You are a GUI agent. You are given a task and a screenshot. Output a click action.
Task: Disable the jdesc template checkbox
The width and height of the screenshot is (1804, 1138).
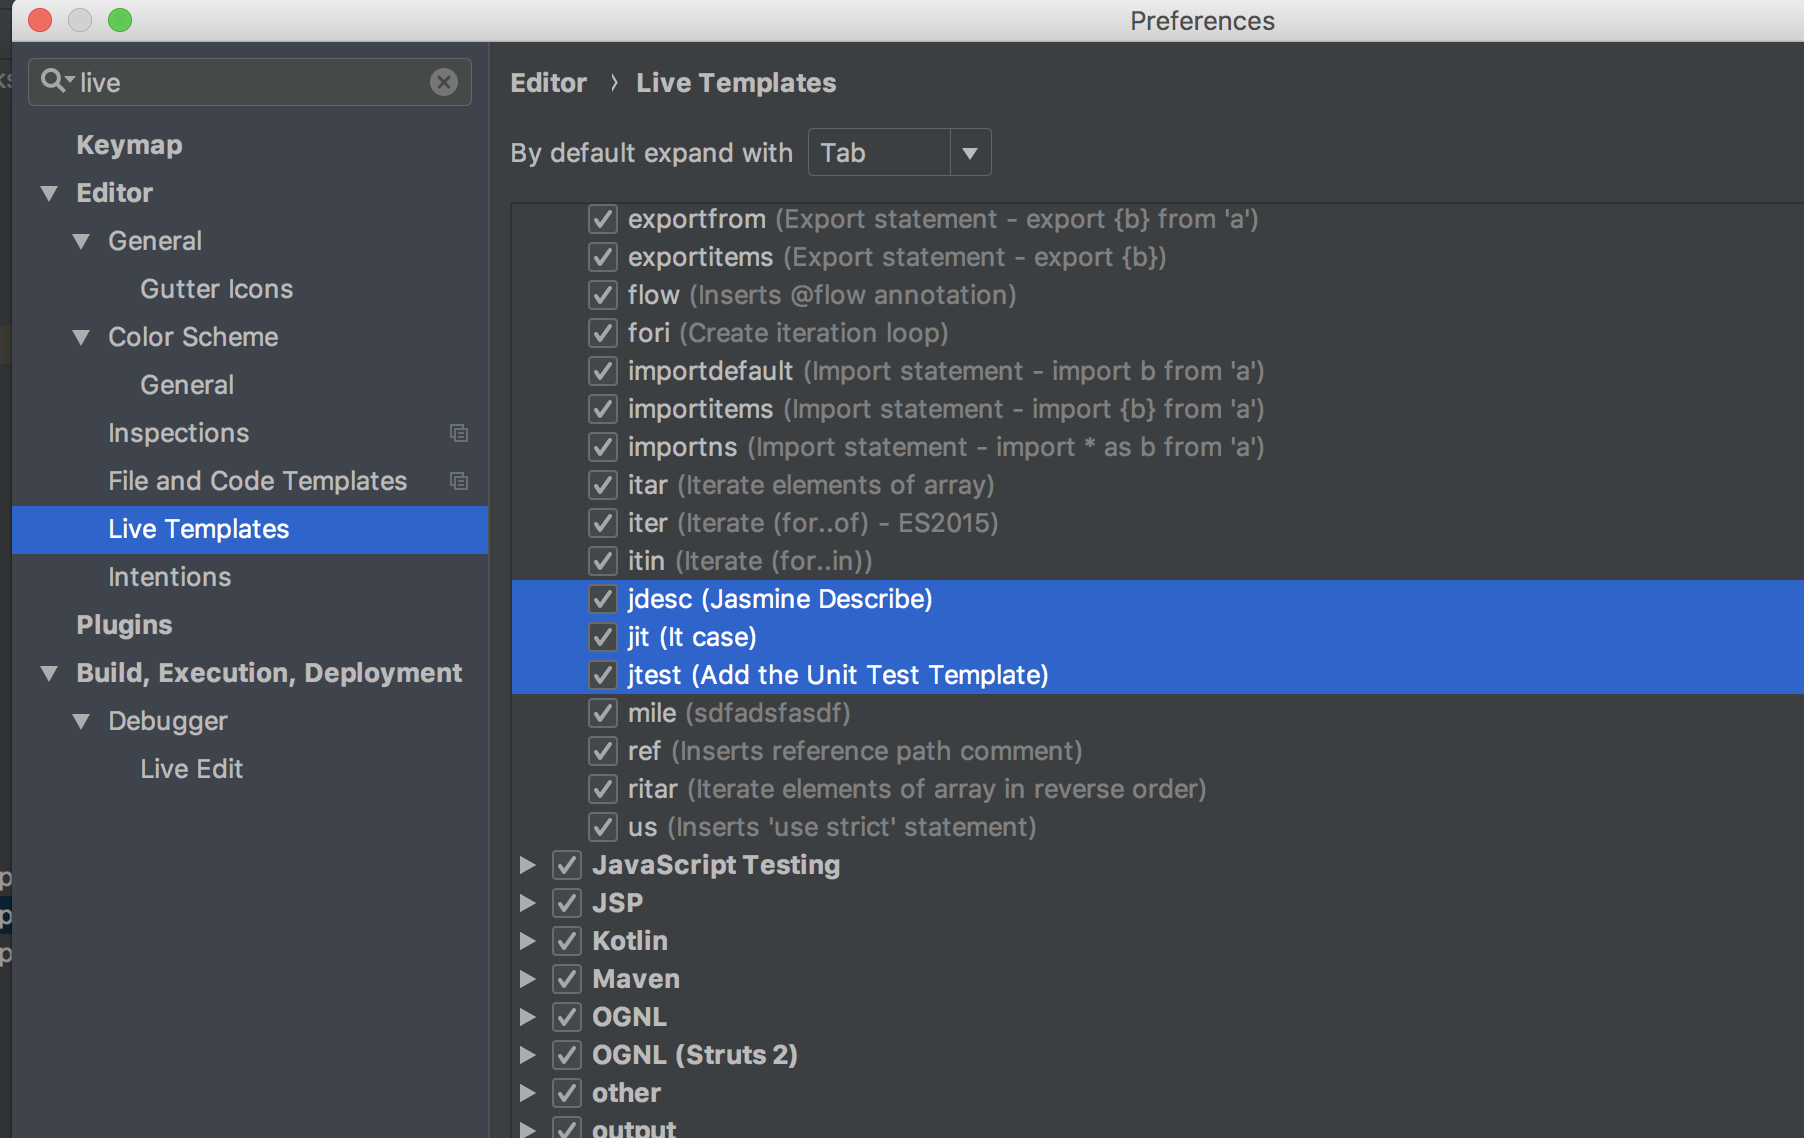pyautogui.click(x=603, y=599)
